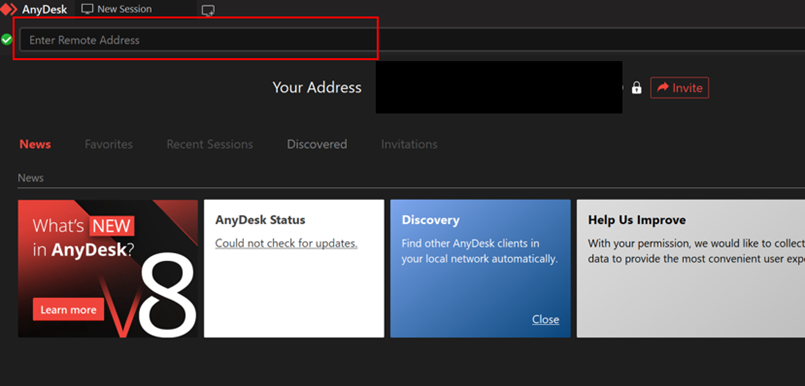This screenshot has height=386, width=805.
Task: Click the Your Address label
Action: point(317,87)
